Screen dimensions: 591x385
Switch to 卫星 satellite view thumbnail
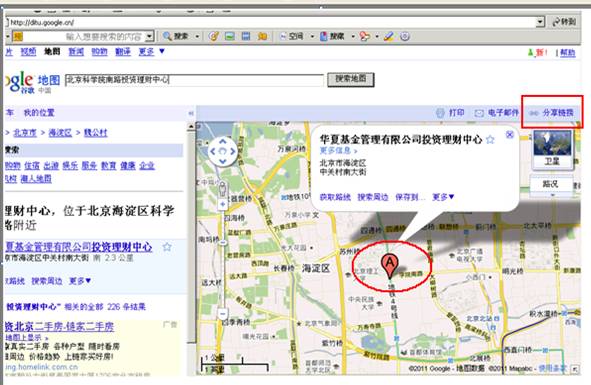click(x=552, y=149)
